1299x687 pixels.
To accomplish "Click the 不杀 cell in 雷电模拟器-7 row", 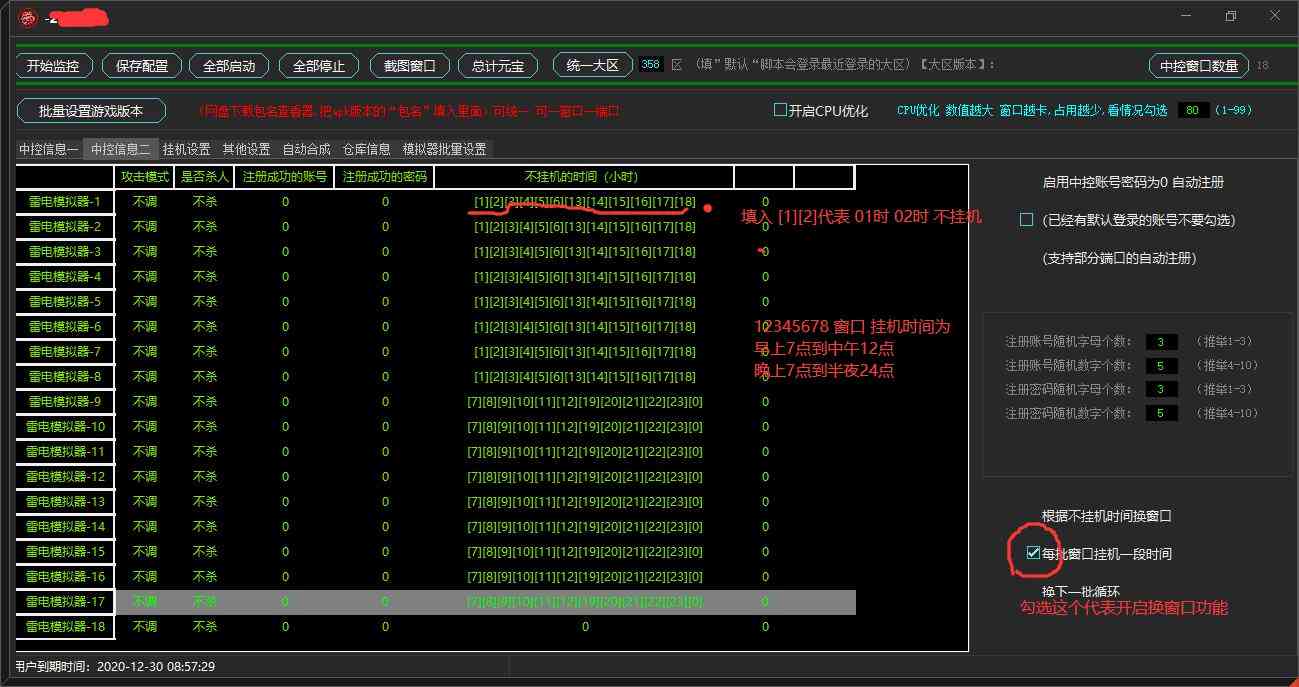I will tap(205, 352).
